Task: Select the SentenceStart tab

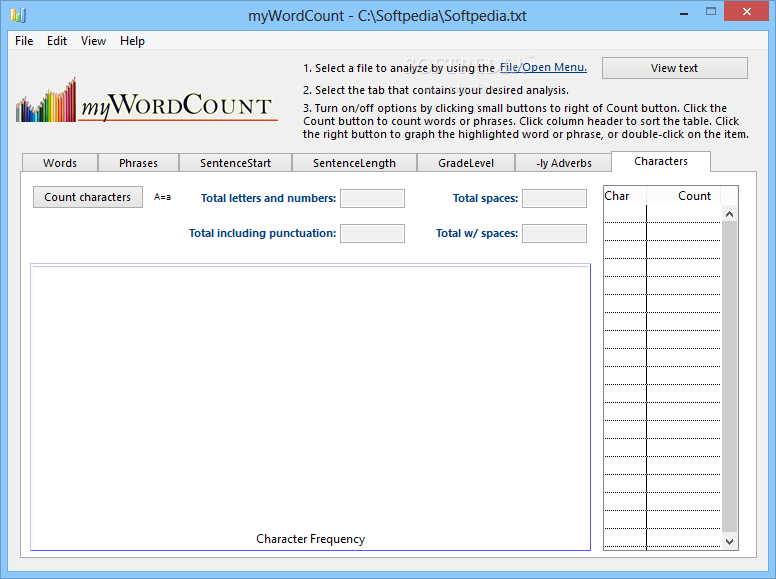Action: click(236, 163)
